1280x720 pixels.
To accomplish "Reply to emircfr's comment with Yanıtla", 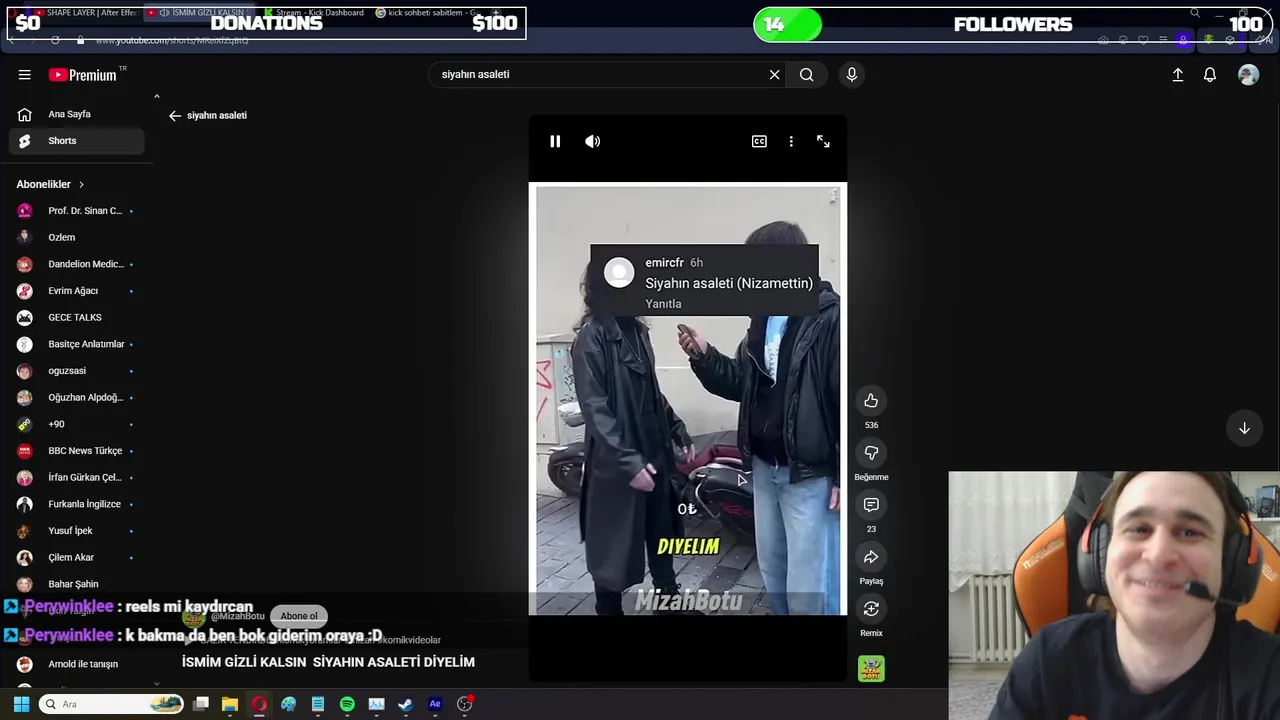I will [x=664, y=304].
